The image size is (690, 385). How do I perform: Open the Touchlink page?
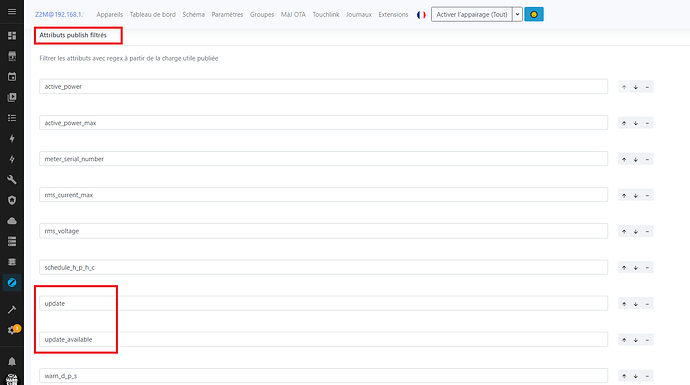click(x=326, y=15)
